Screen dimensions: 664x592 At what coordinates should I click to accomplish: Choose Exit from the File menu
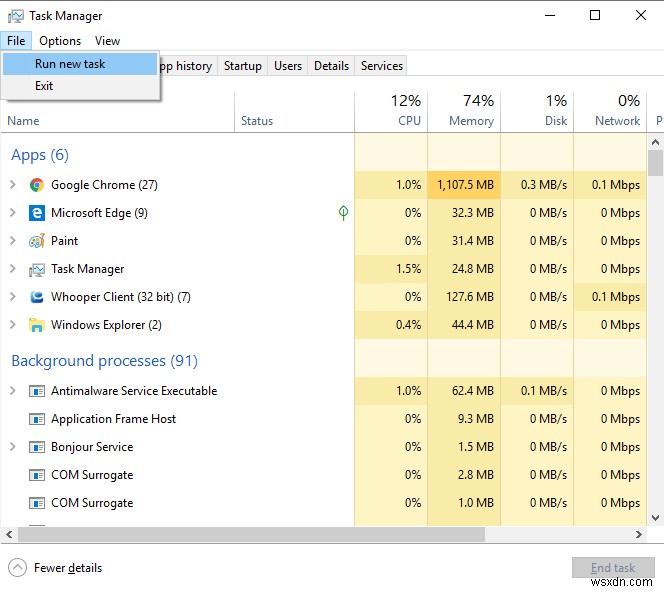80,86
